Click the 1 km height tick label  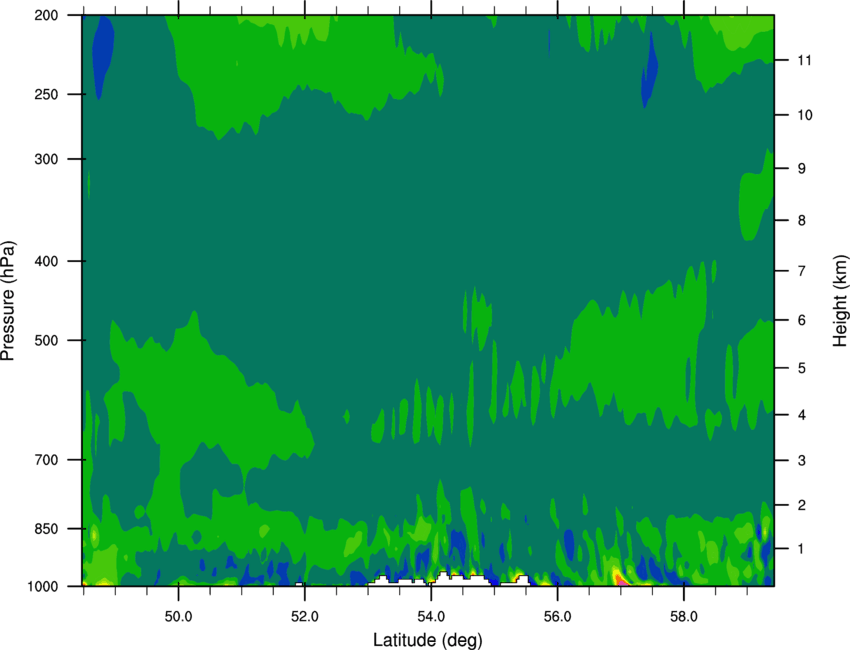[801, 549]
